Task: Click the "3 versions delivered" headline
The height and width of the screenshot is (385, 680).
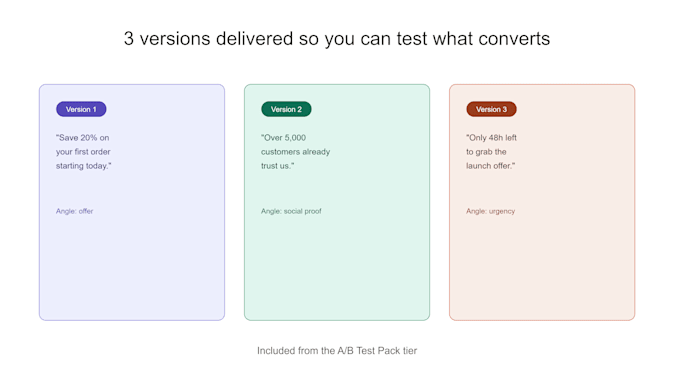Action: 337,39
